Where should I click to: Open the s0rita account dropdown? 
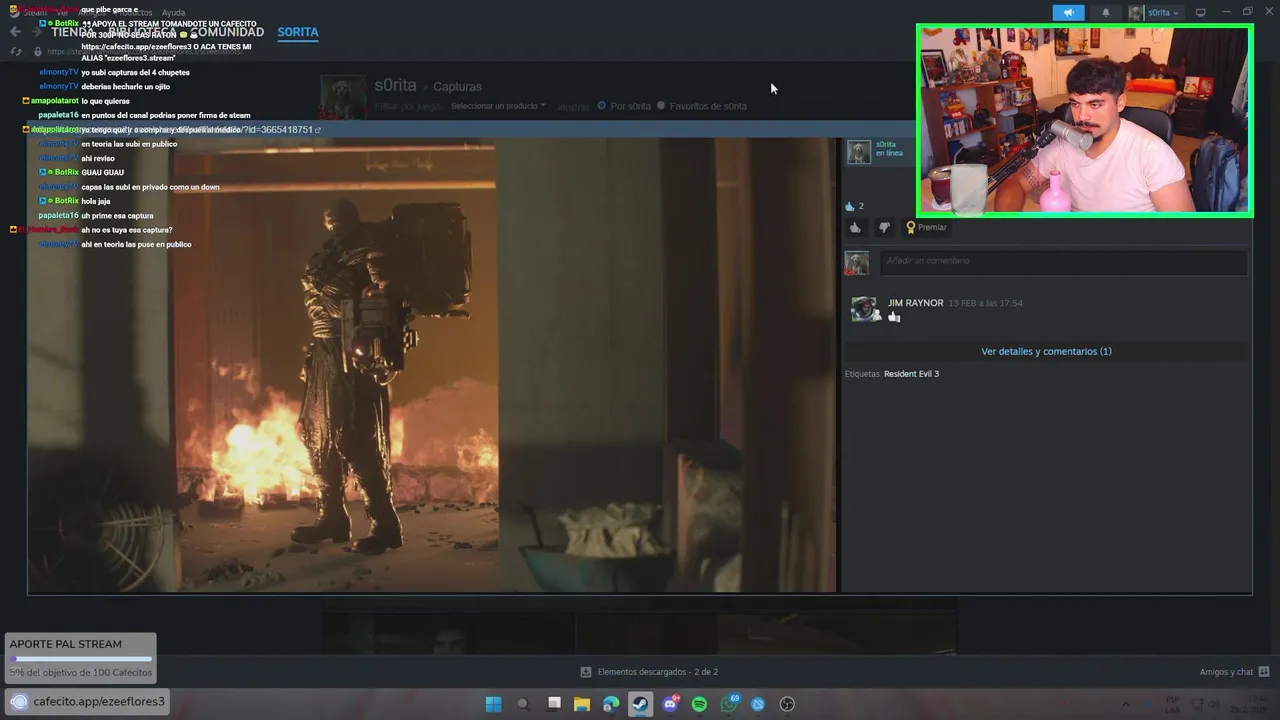click(x=1155, y=12)
